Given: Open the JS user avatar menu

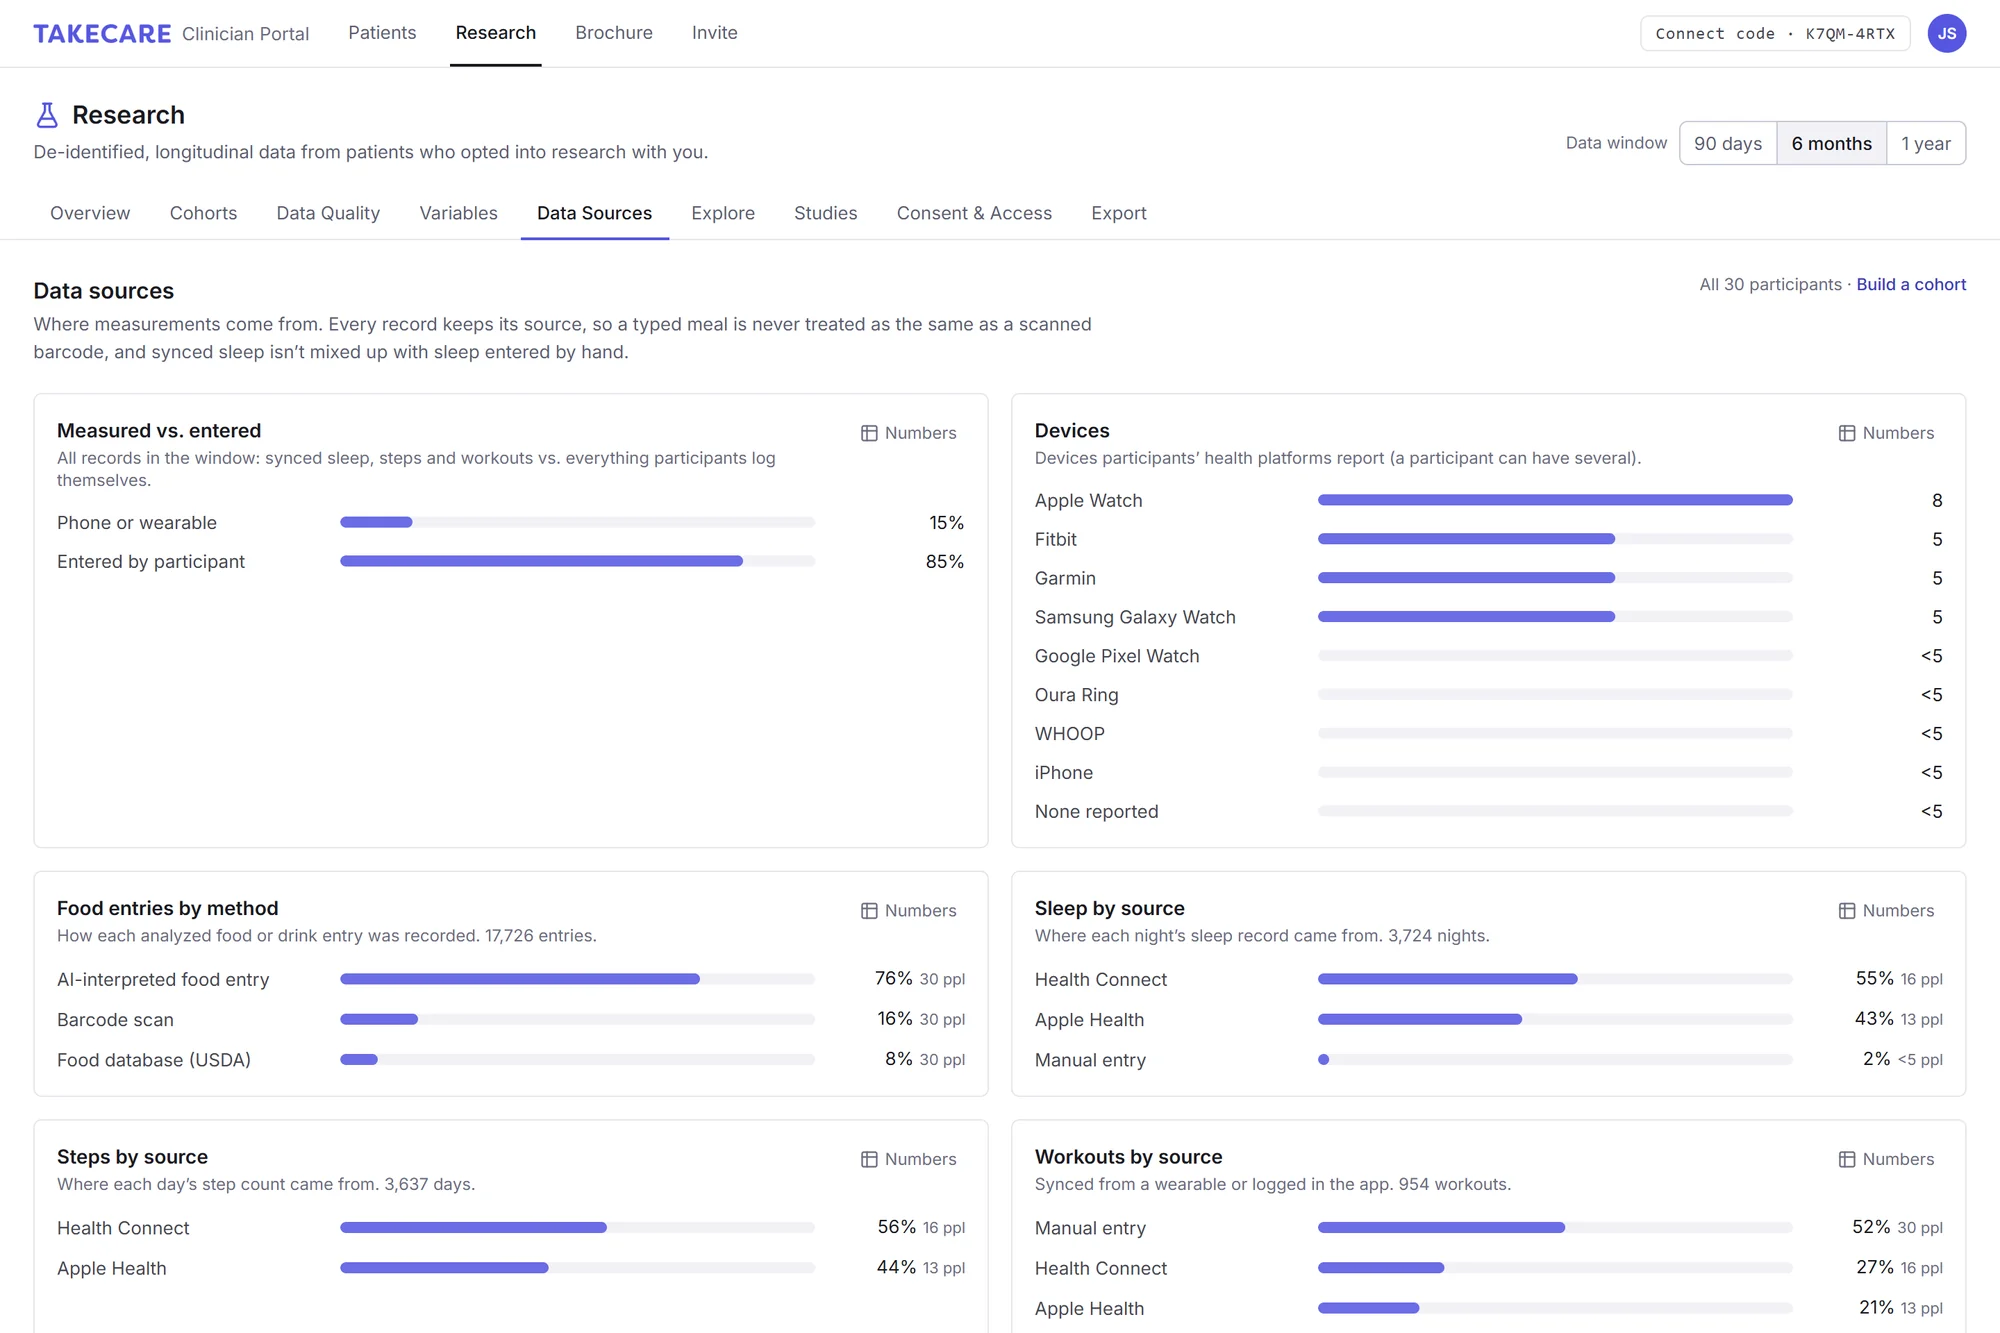Looking at the screenshot, I should [x=1946, y=33].
